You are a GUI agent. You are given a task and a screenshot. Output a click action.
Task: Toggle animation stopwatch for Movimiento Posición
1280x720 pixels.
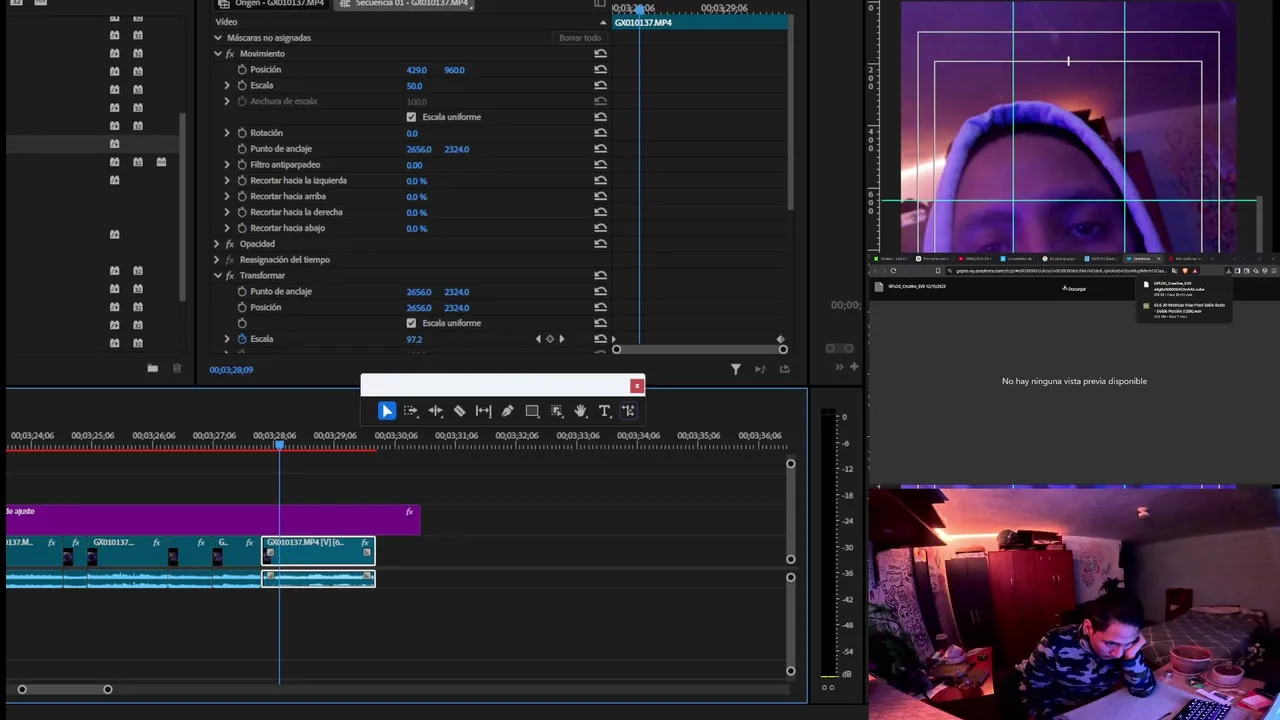coord(242,70)
